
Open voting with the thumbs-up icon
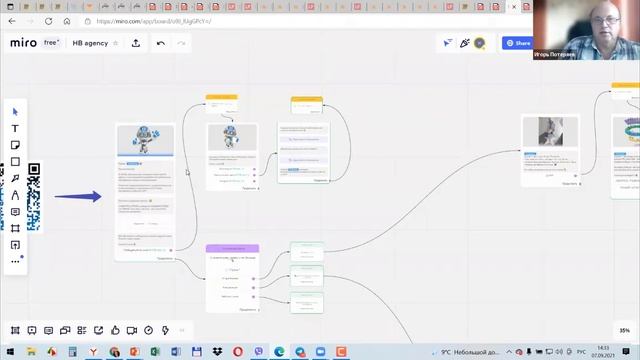click(115, 331)
